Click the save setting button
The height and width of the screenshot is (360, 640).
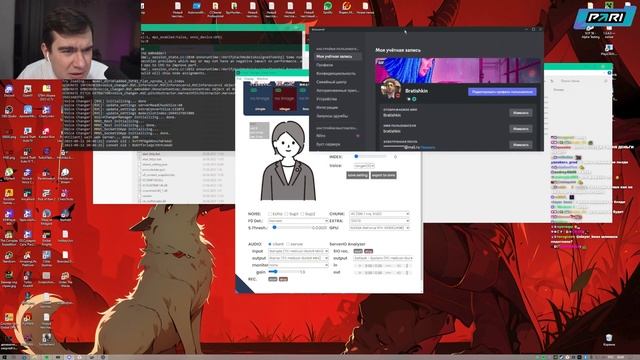(x=358, y=175)
